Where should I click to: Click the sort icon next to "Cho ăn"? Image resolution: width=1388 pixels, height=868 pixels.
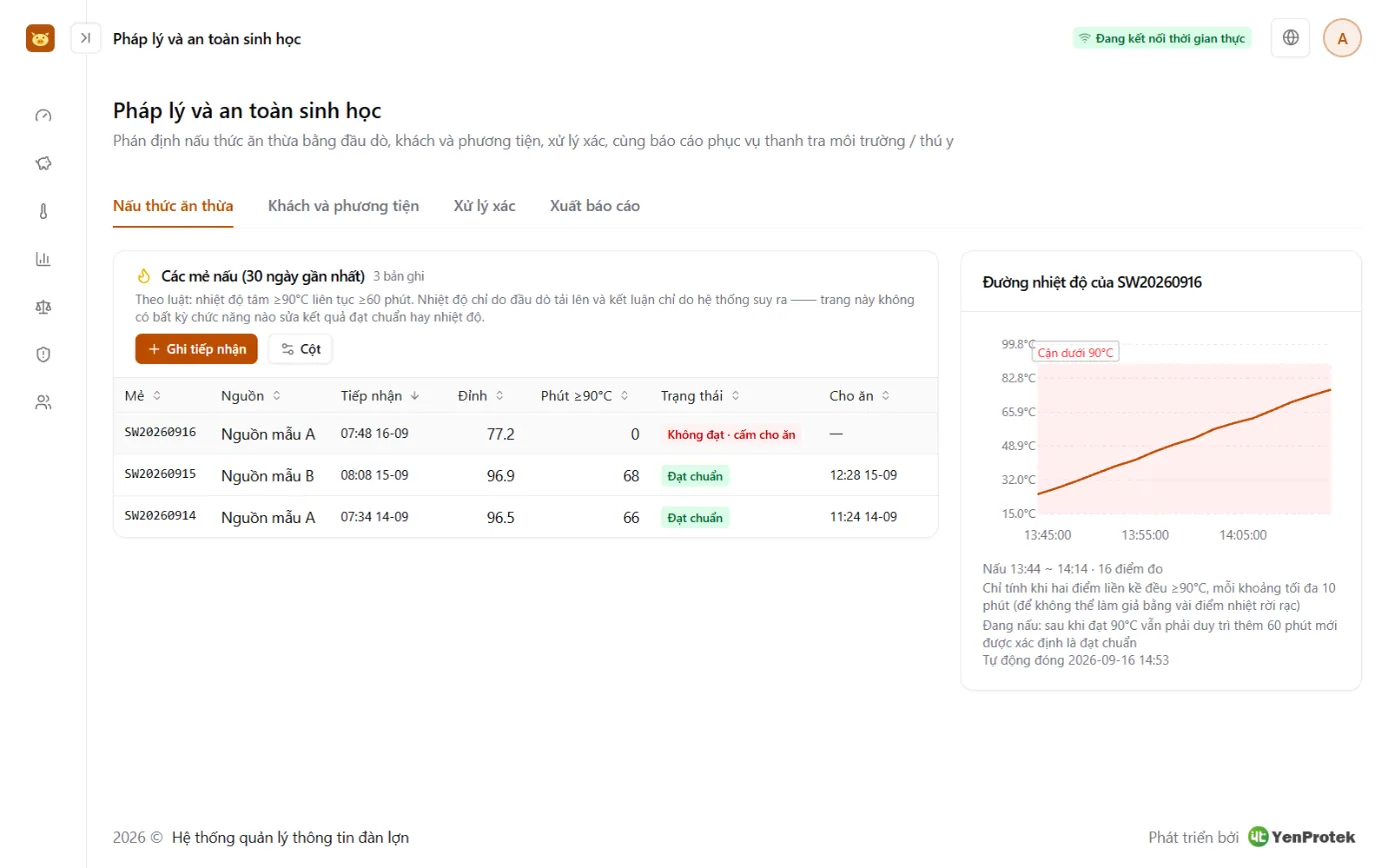coord(886,396)
